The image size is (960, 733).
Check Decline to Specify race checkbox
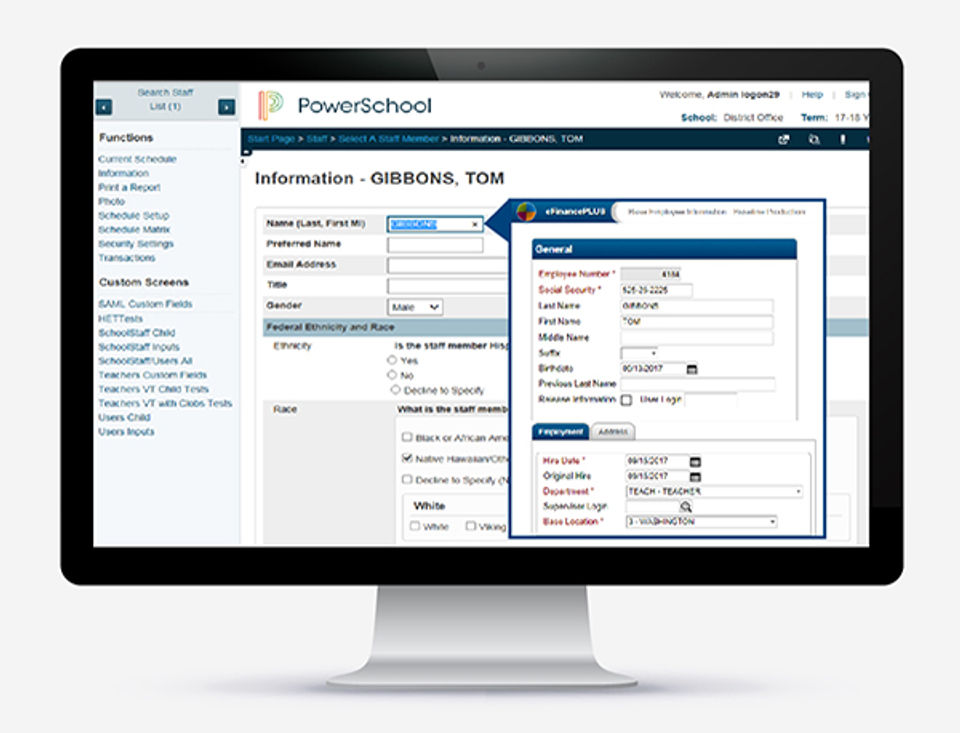(x=407, y=479)
